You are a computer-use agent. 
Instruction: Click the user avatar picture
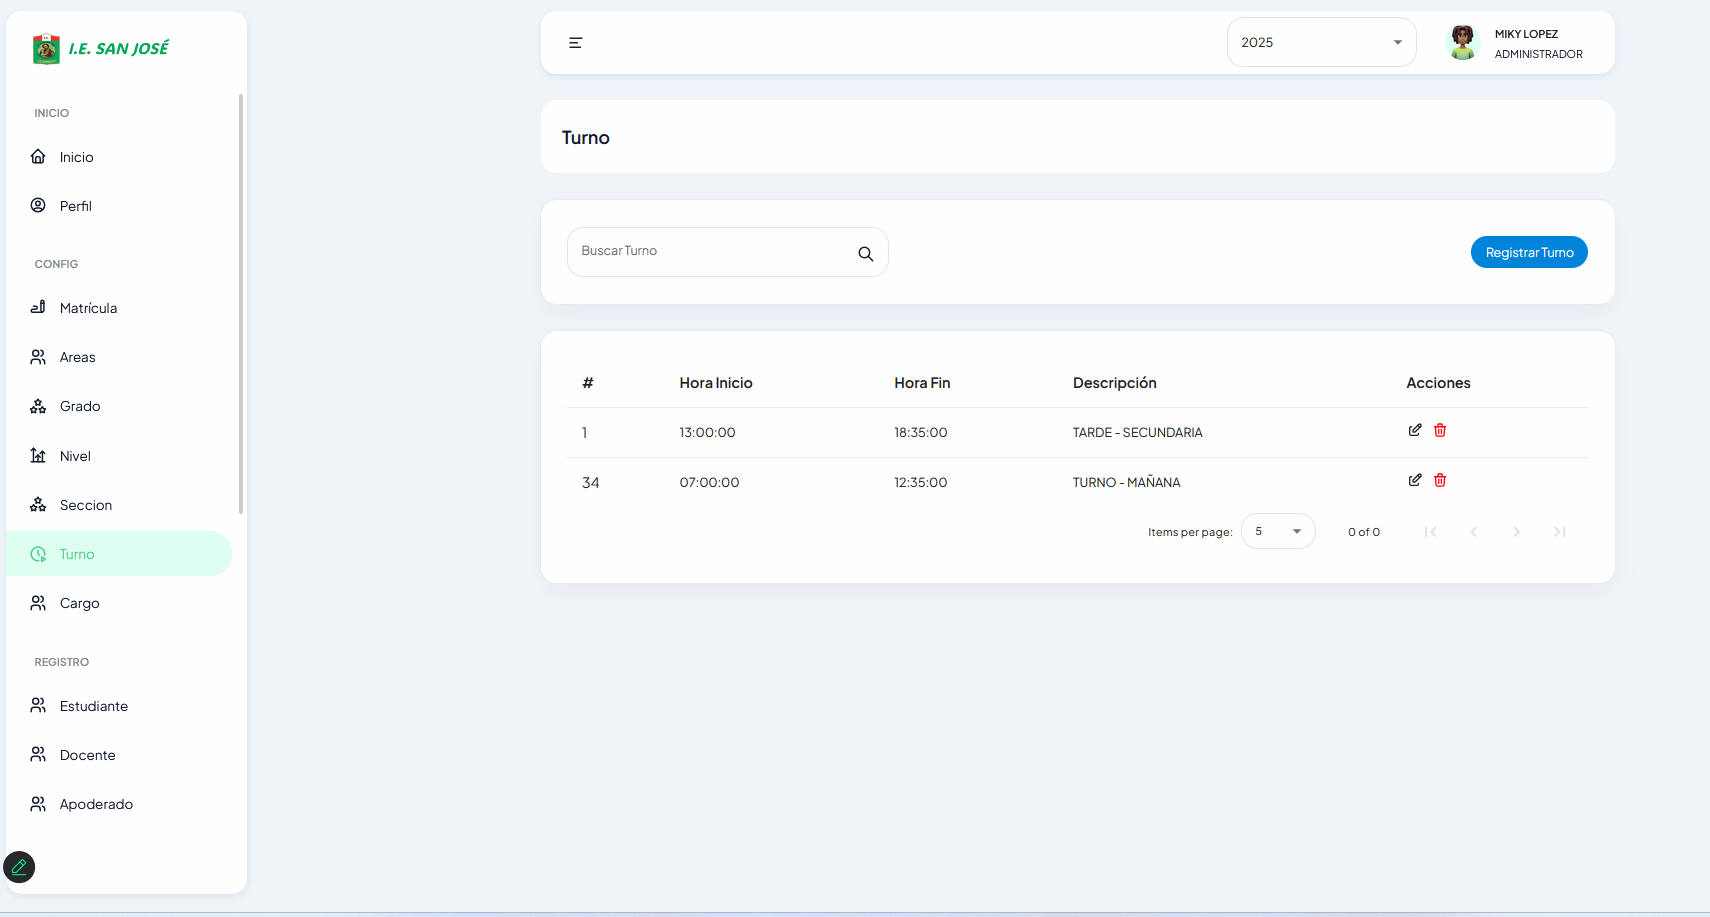point(1462,42)
